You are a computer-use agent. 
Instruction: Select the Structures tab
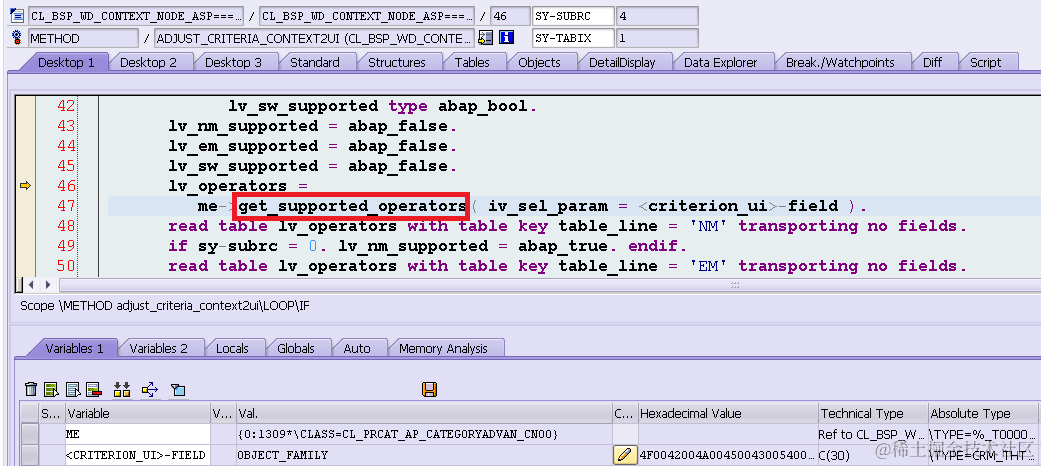point(397,62)
